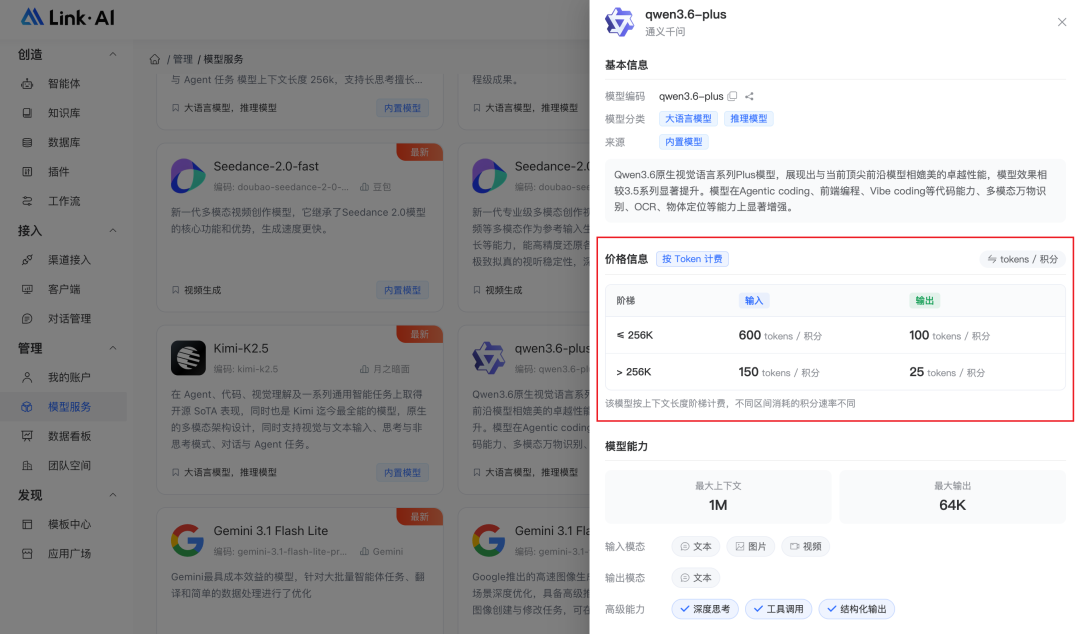The image size is (1080, 634).
Task: Click the 管理 breadcrumb link
Action: point(183,59)
